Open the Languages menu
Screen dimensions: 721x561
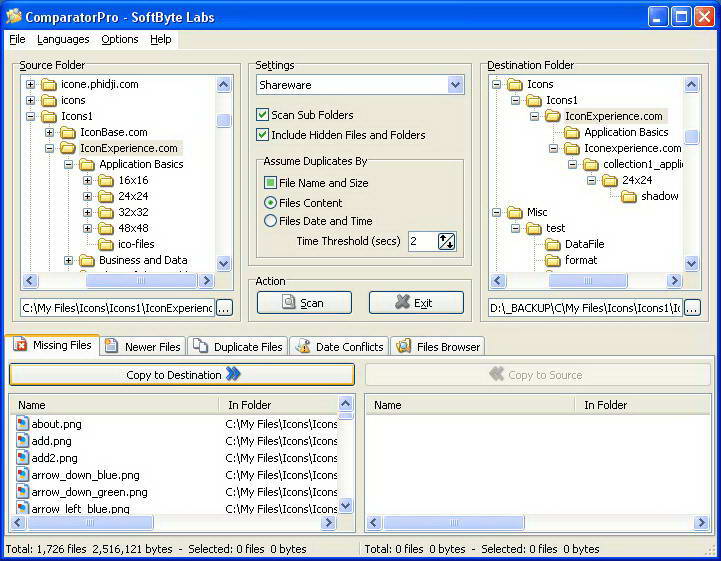[x=63, y=40]
